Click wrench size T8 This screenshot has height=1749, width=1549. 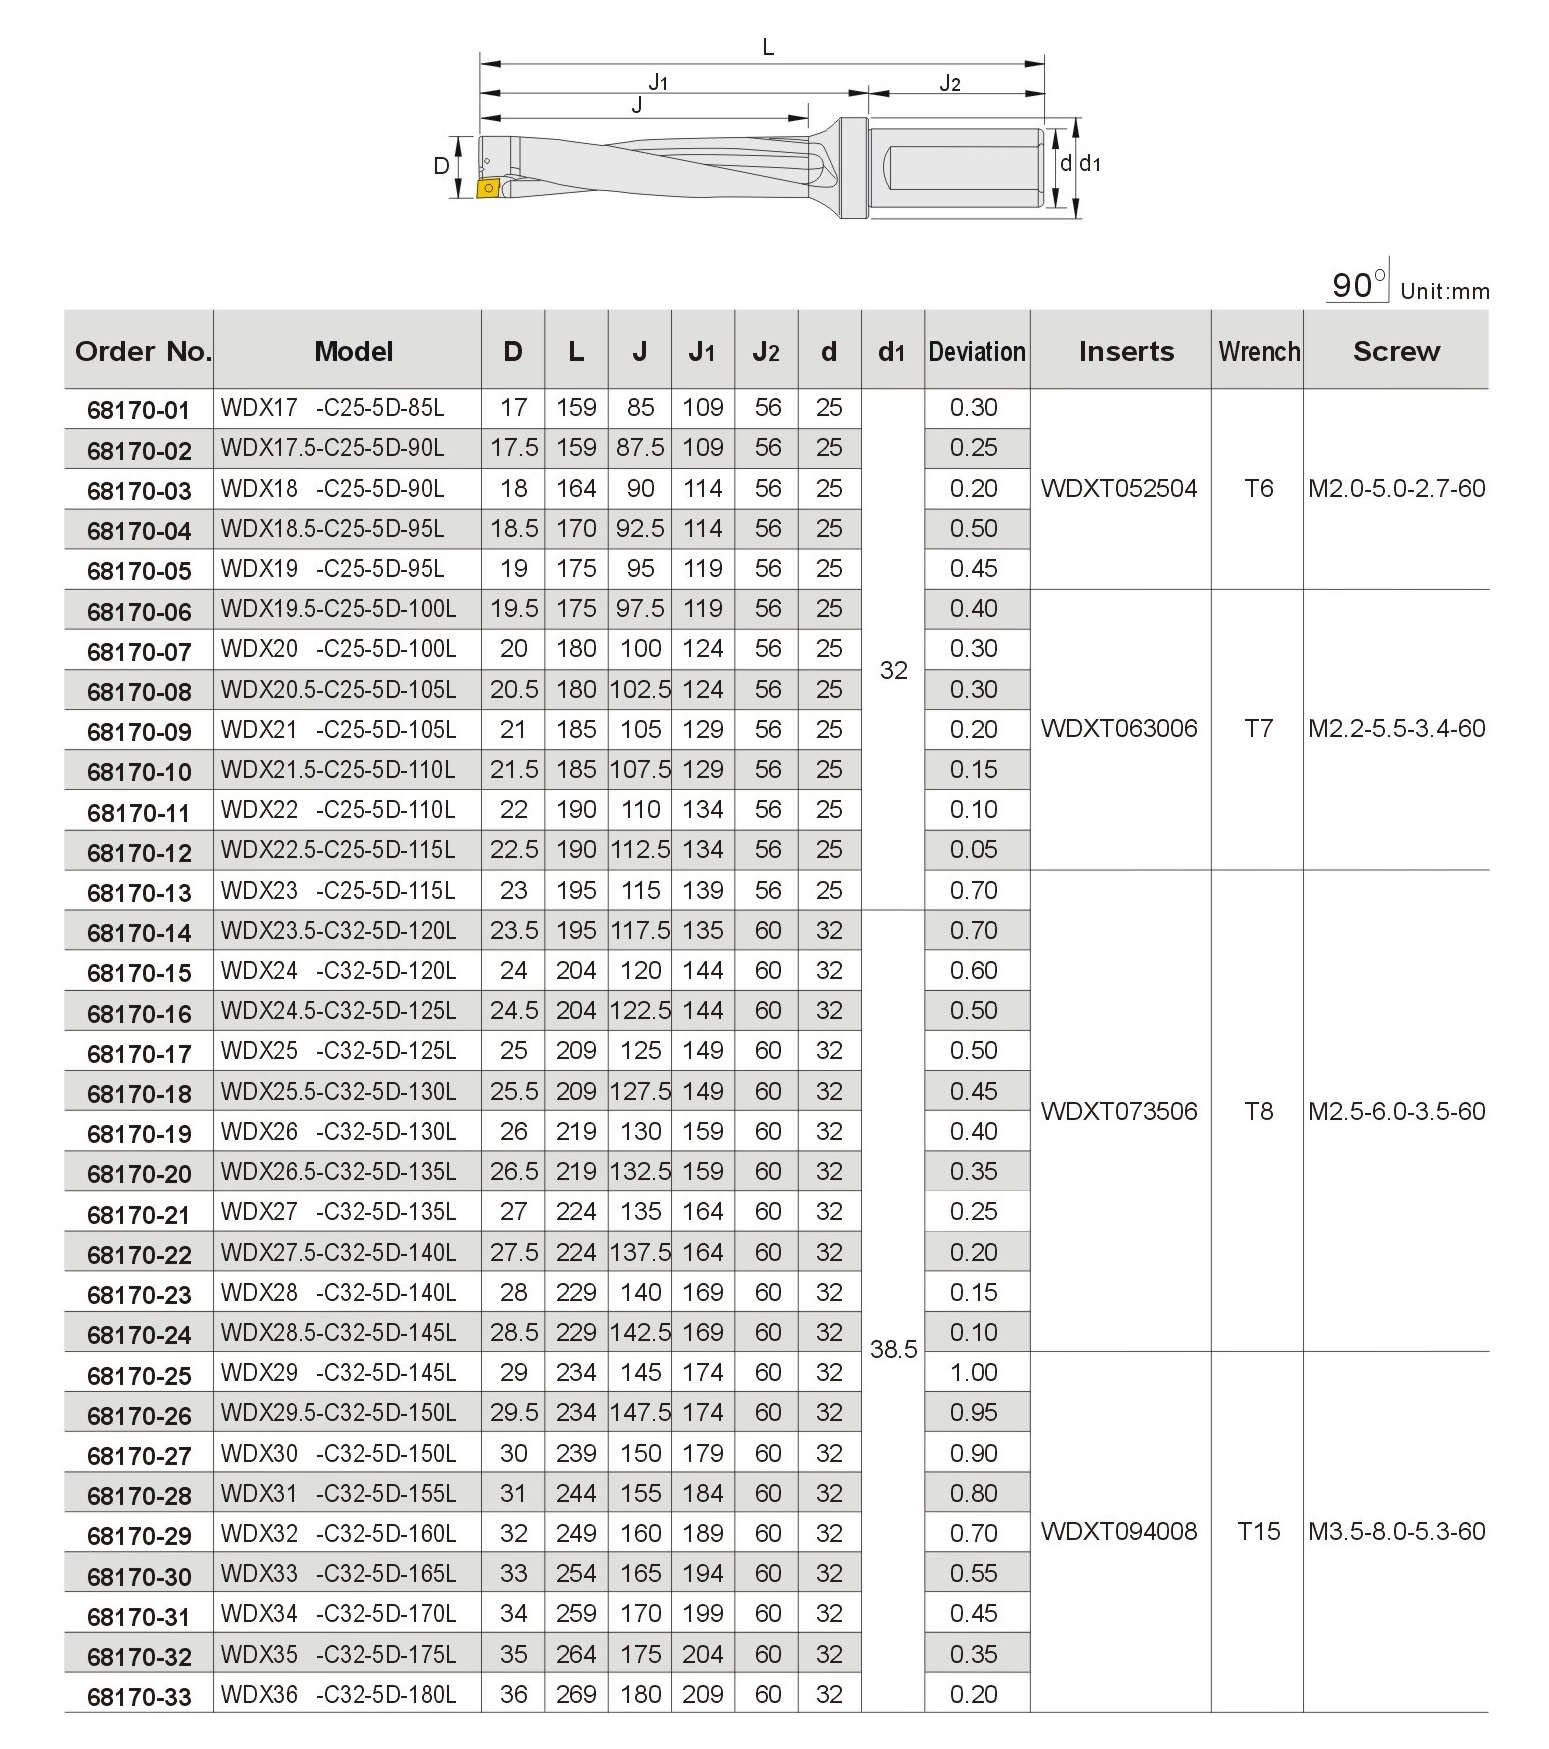1258,1111
